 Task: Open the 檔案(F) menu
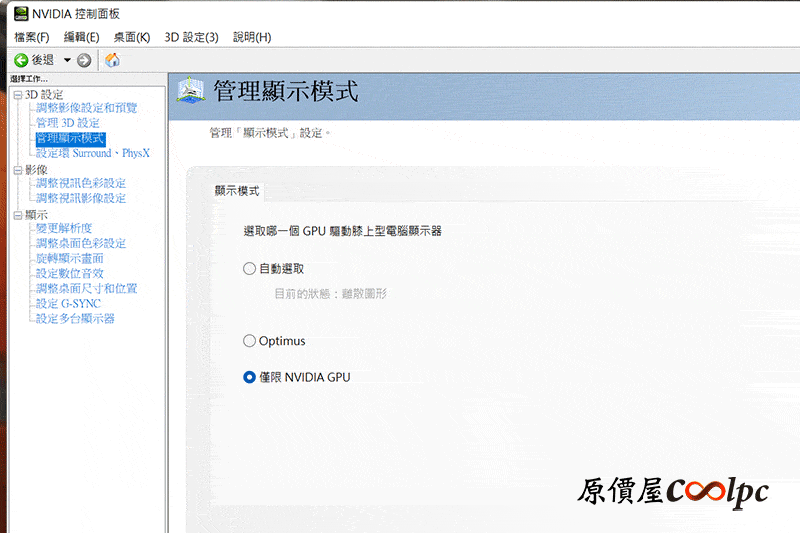(x=32, y=37)
